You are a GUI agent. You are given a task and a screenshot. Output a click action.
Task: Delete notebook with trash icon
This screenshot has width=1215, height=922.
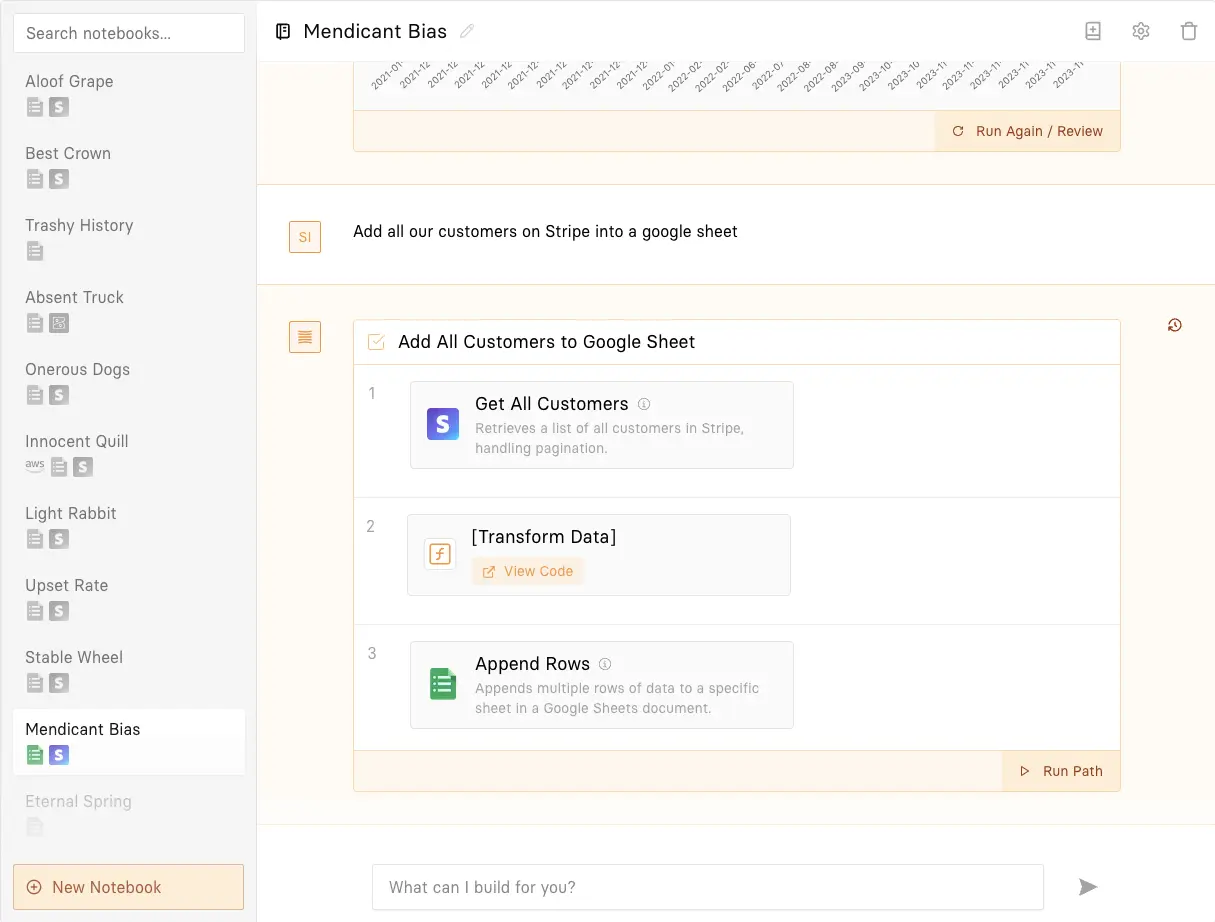(x=1189, y=31)
